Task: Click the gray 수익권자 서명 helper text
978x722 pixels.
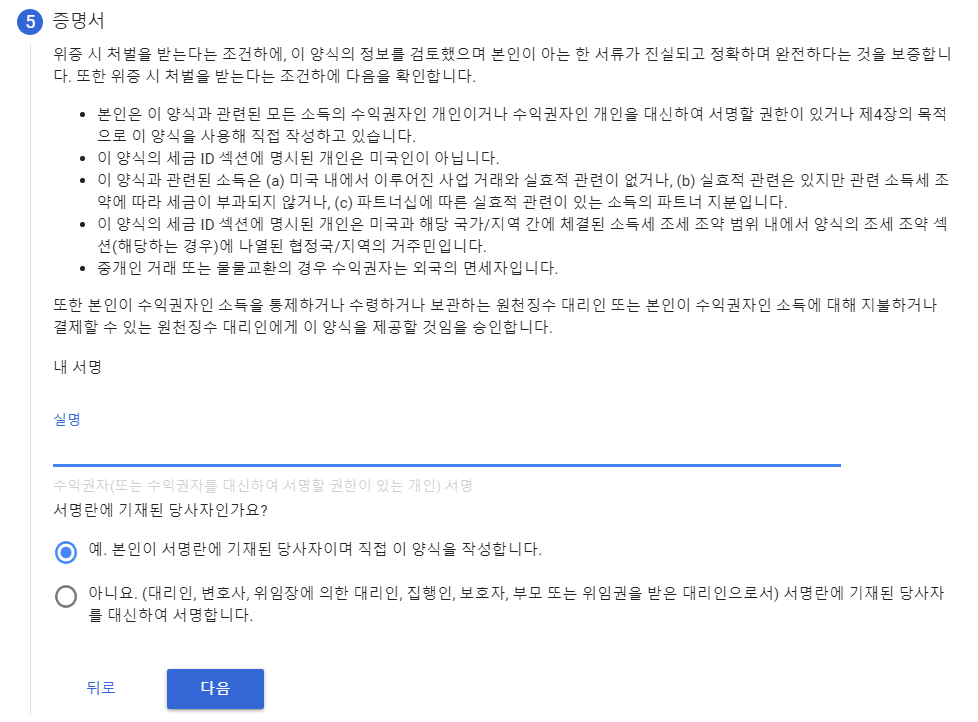Action: [263, 486]
